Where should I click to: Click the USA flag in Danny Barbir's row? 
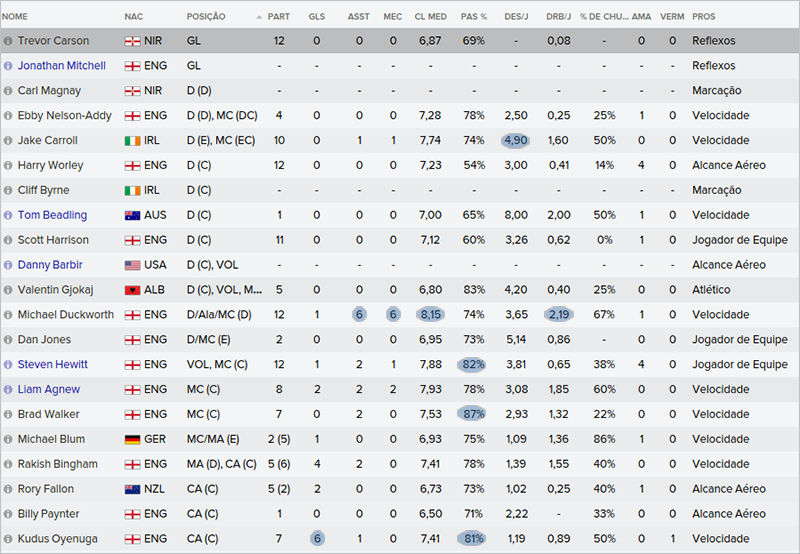pyautogui.click(x=131, y=265)
